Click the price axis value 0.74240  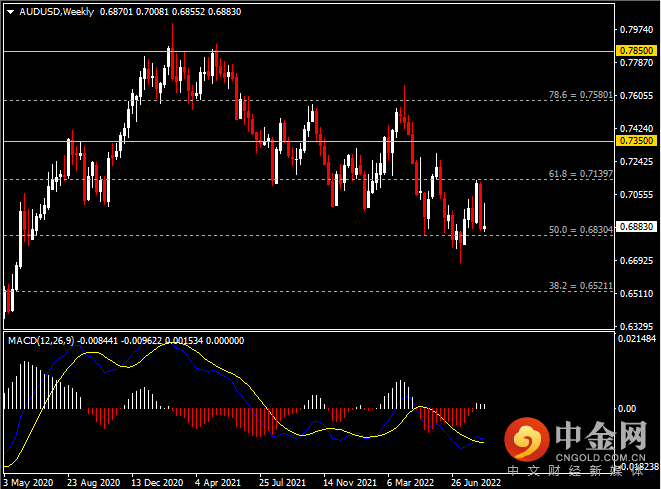pyautogui.click(x=636, y=129)
